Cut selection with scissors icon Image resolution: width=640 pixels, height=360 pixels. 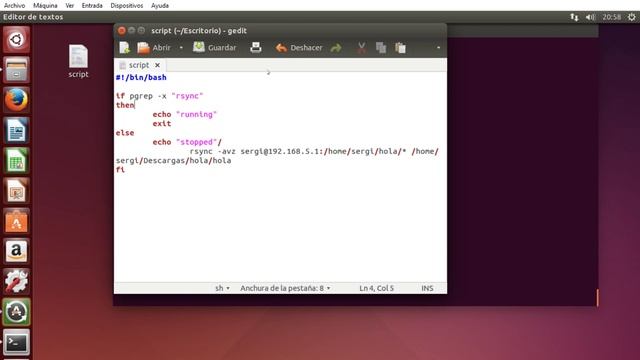(362, 48)
